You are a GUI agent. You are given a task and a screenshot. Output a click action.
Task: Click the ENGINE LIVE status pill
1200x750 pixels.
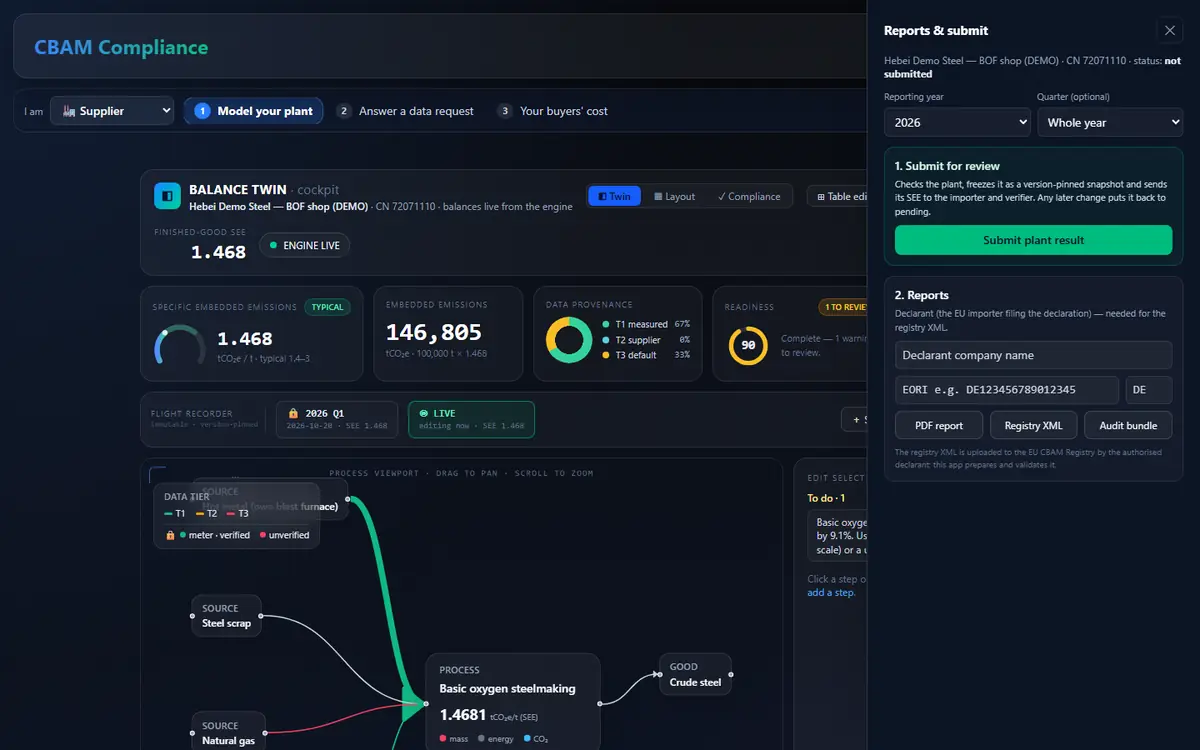pos(305,245)
